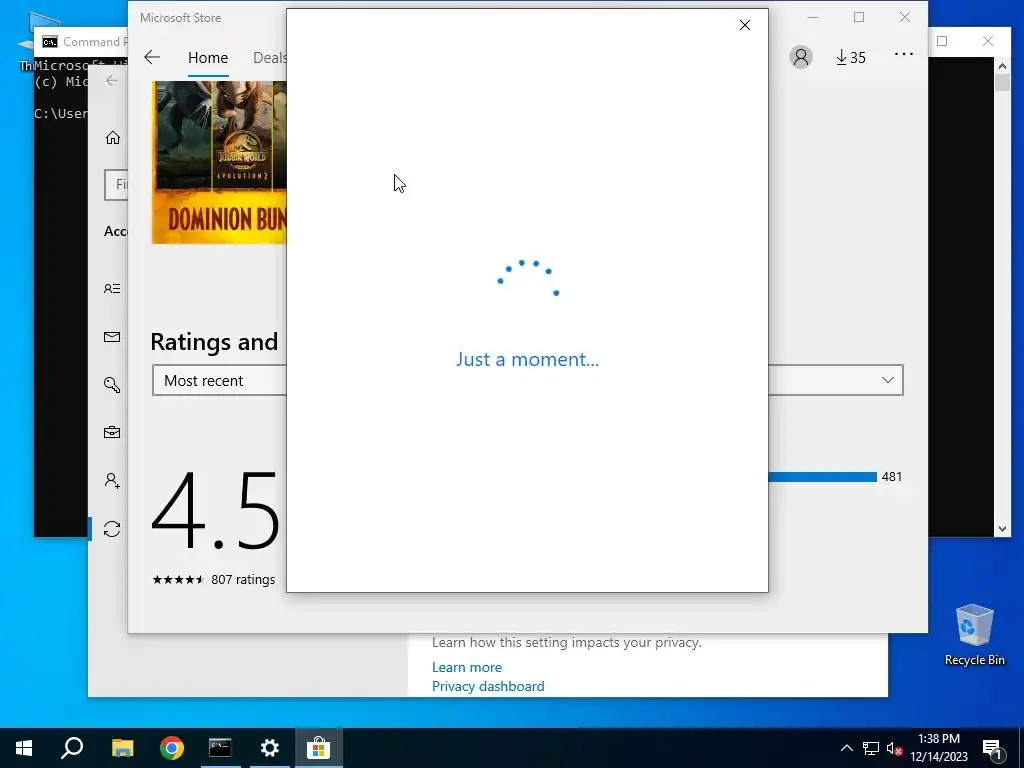
Task: Close the Just a moment dialog
Action: pyautogui.click(x=744, y=25)
